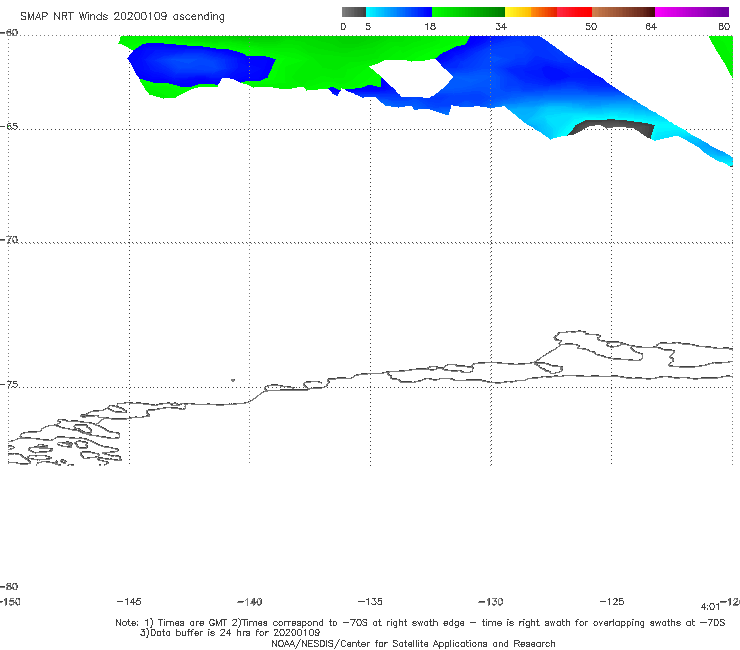Click the longitude label '-130'
Screen dimensions: 740x650
coord(491,601)
